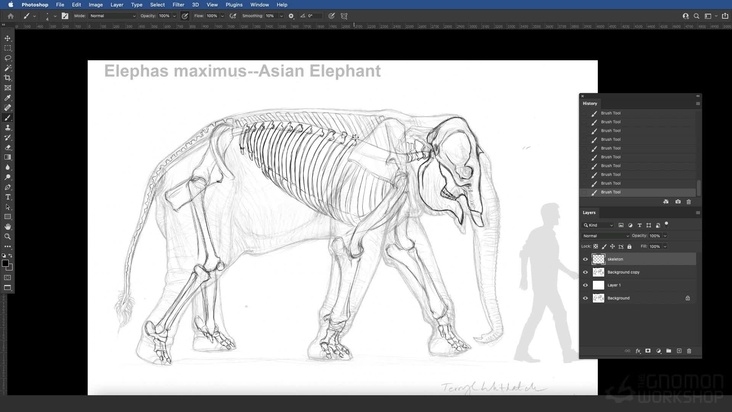Select the Eyedropper tool
The image size is (732, 412).
click(x=7, y=98)
